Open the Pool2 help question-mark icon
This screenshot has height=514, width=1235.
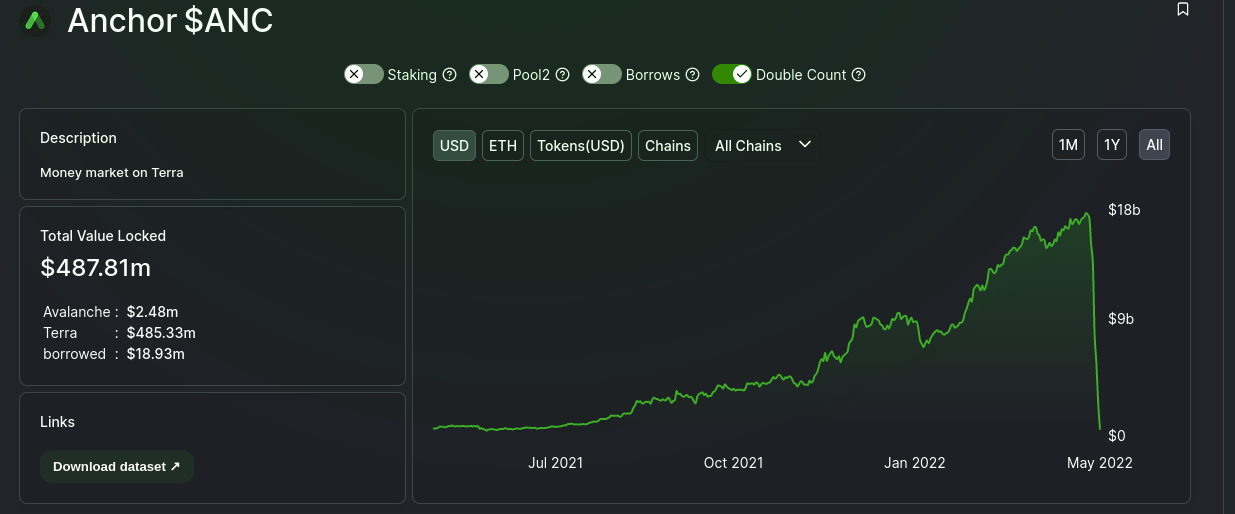click(x=562, y=75)
